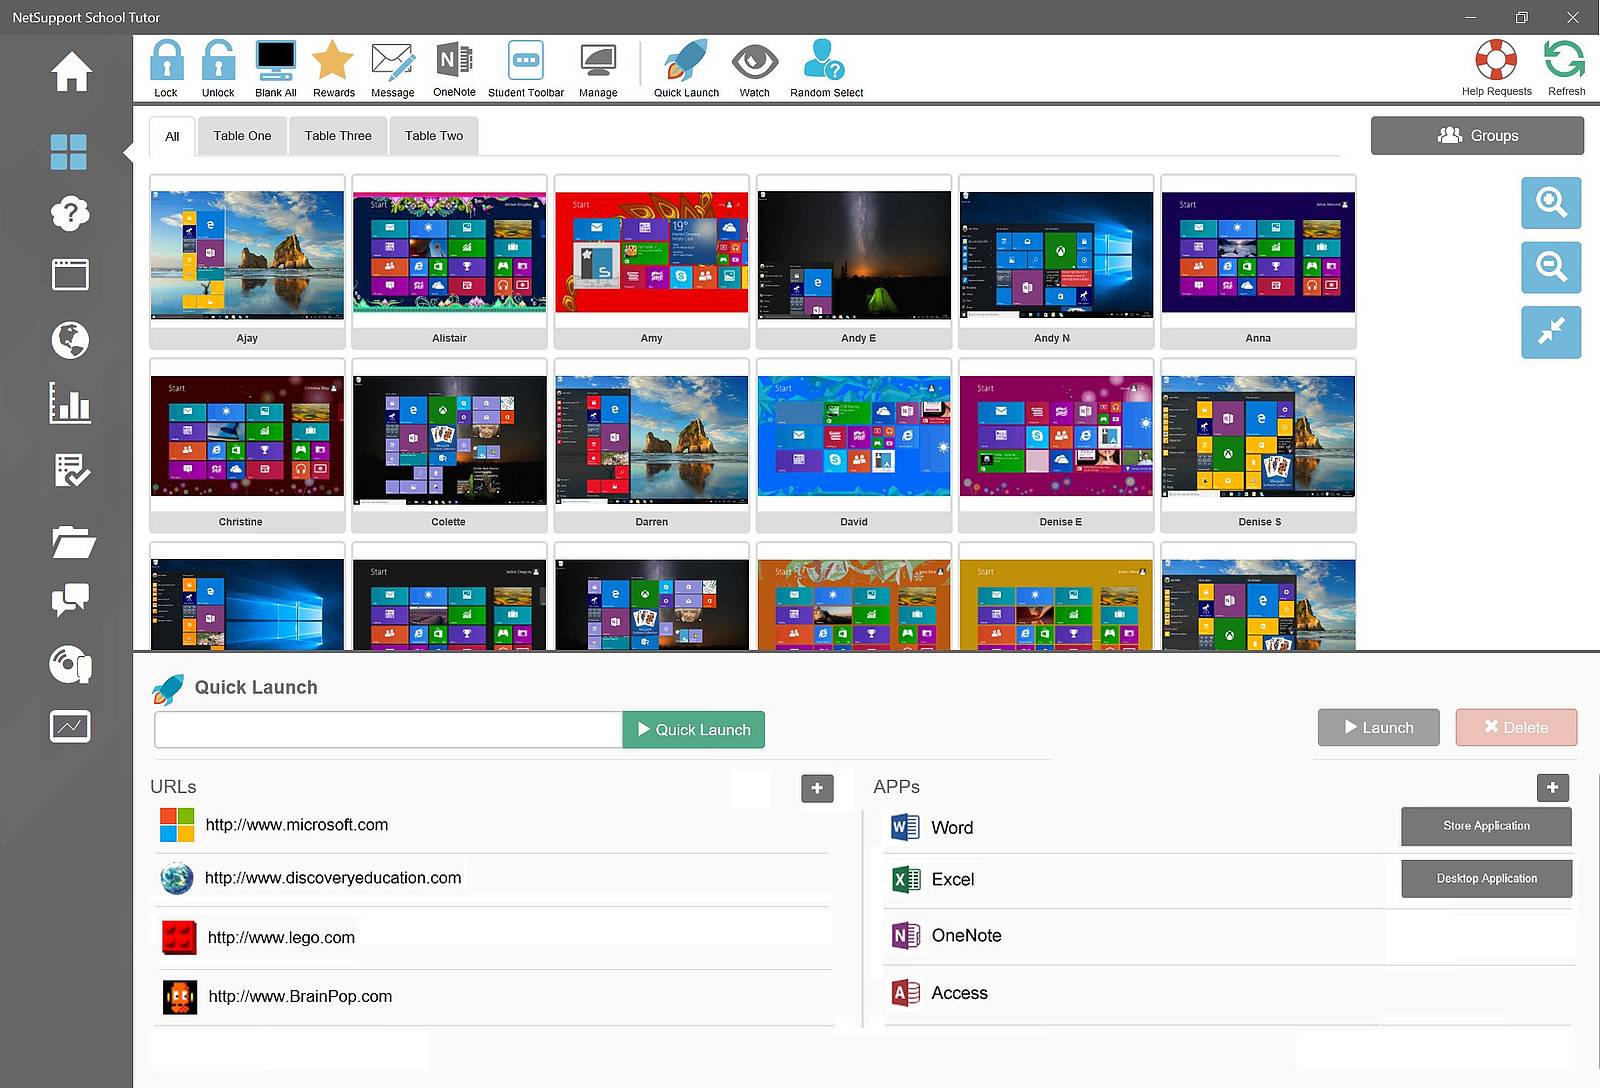The height and width of the screenshot is (1088, 1600).
Task: Add a new app with plus button
Action: click(x=1552, y=787)
